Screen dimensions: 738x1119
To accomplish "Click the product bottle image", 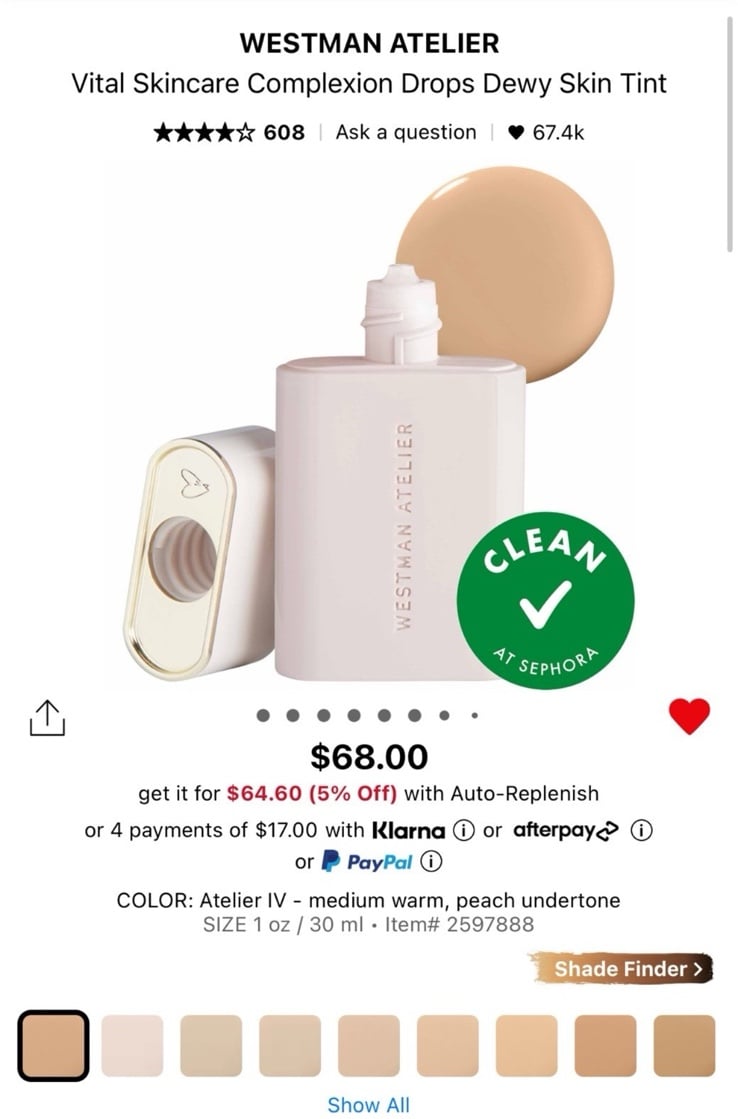I will (400, 471).
